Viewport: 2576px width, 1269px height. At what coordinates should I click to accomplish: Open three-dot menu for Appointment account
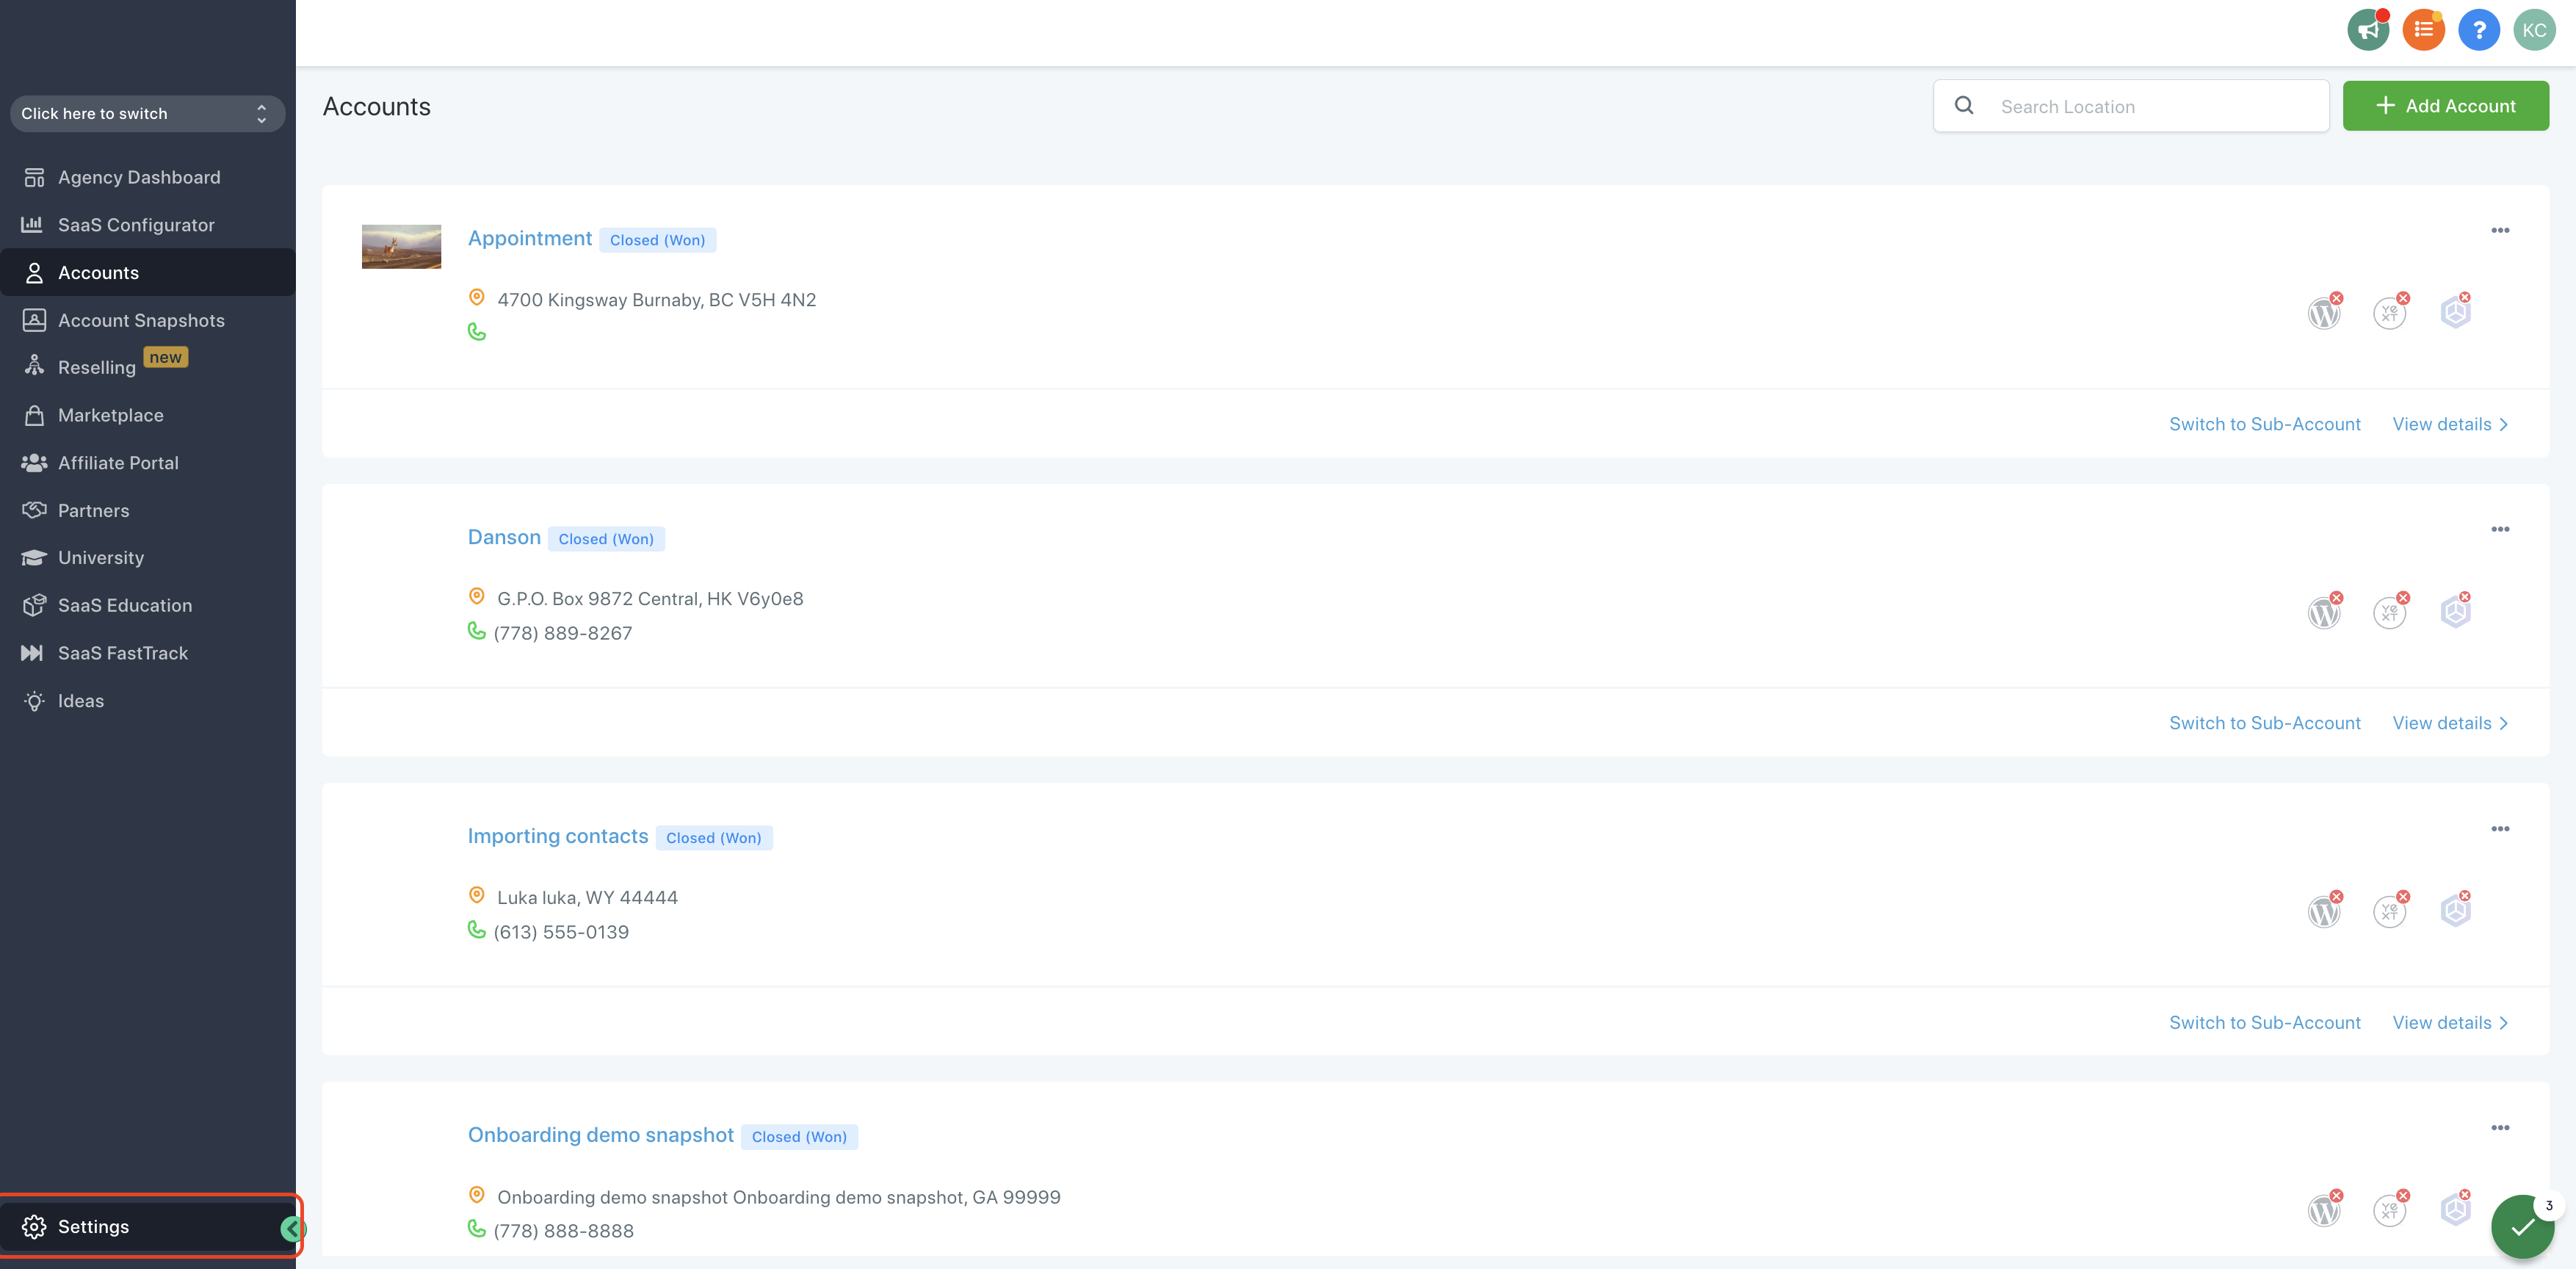tap(2500, 230)
